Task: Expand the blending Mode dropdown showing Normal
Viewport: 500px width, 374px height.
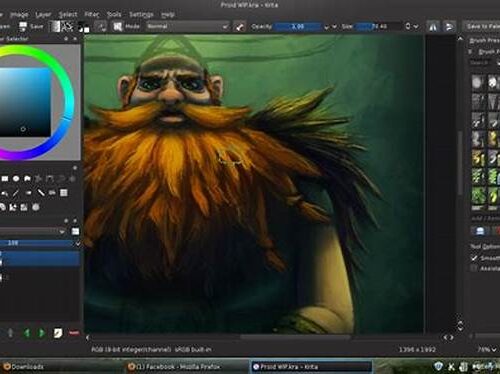Action: 188,26
